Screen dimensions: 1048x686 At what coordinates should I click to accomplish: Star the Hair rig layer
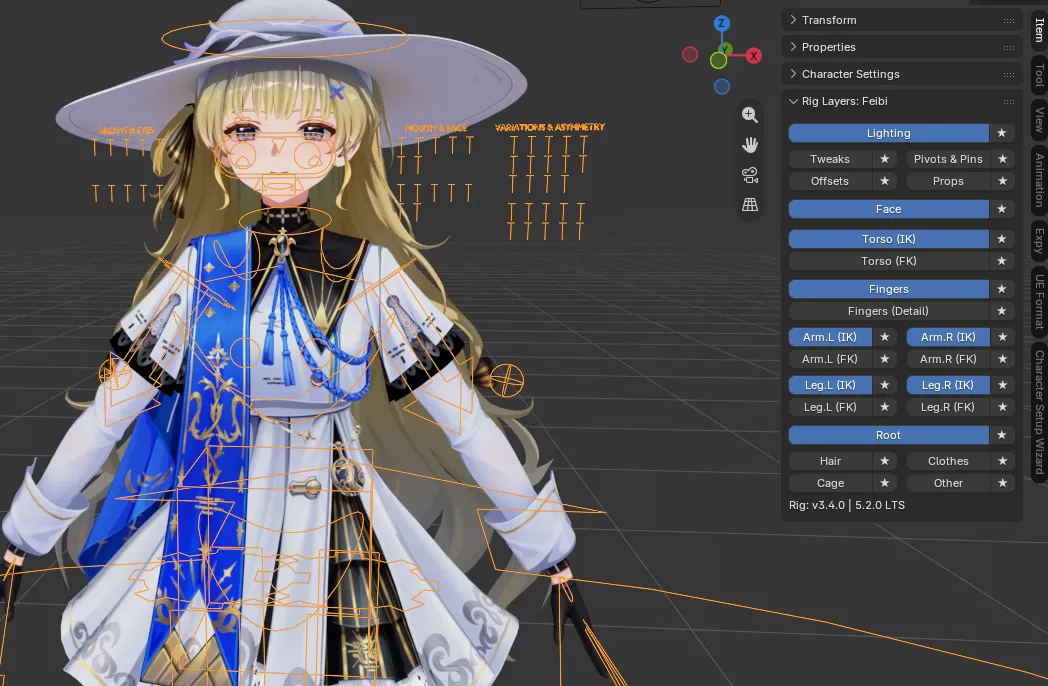pyautogui.click(x=884, y=461)
